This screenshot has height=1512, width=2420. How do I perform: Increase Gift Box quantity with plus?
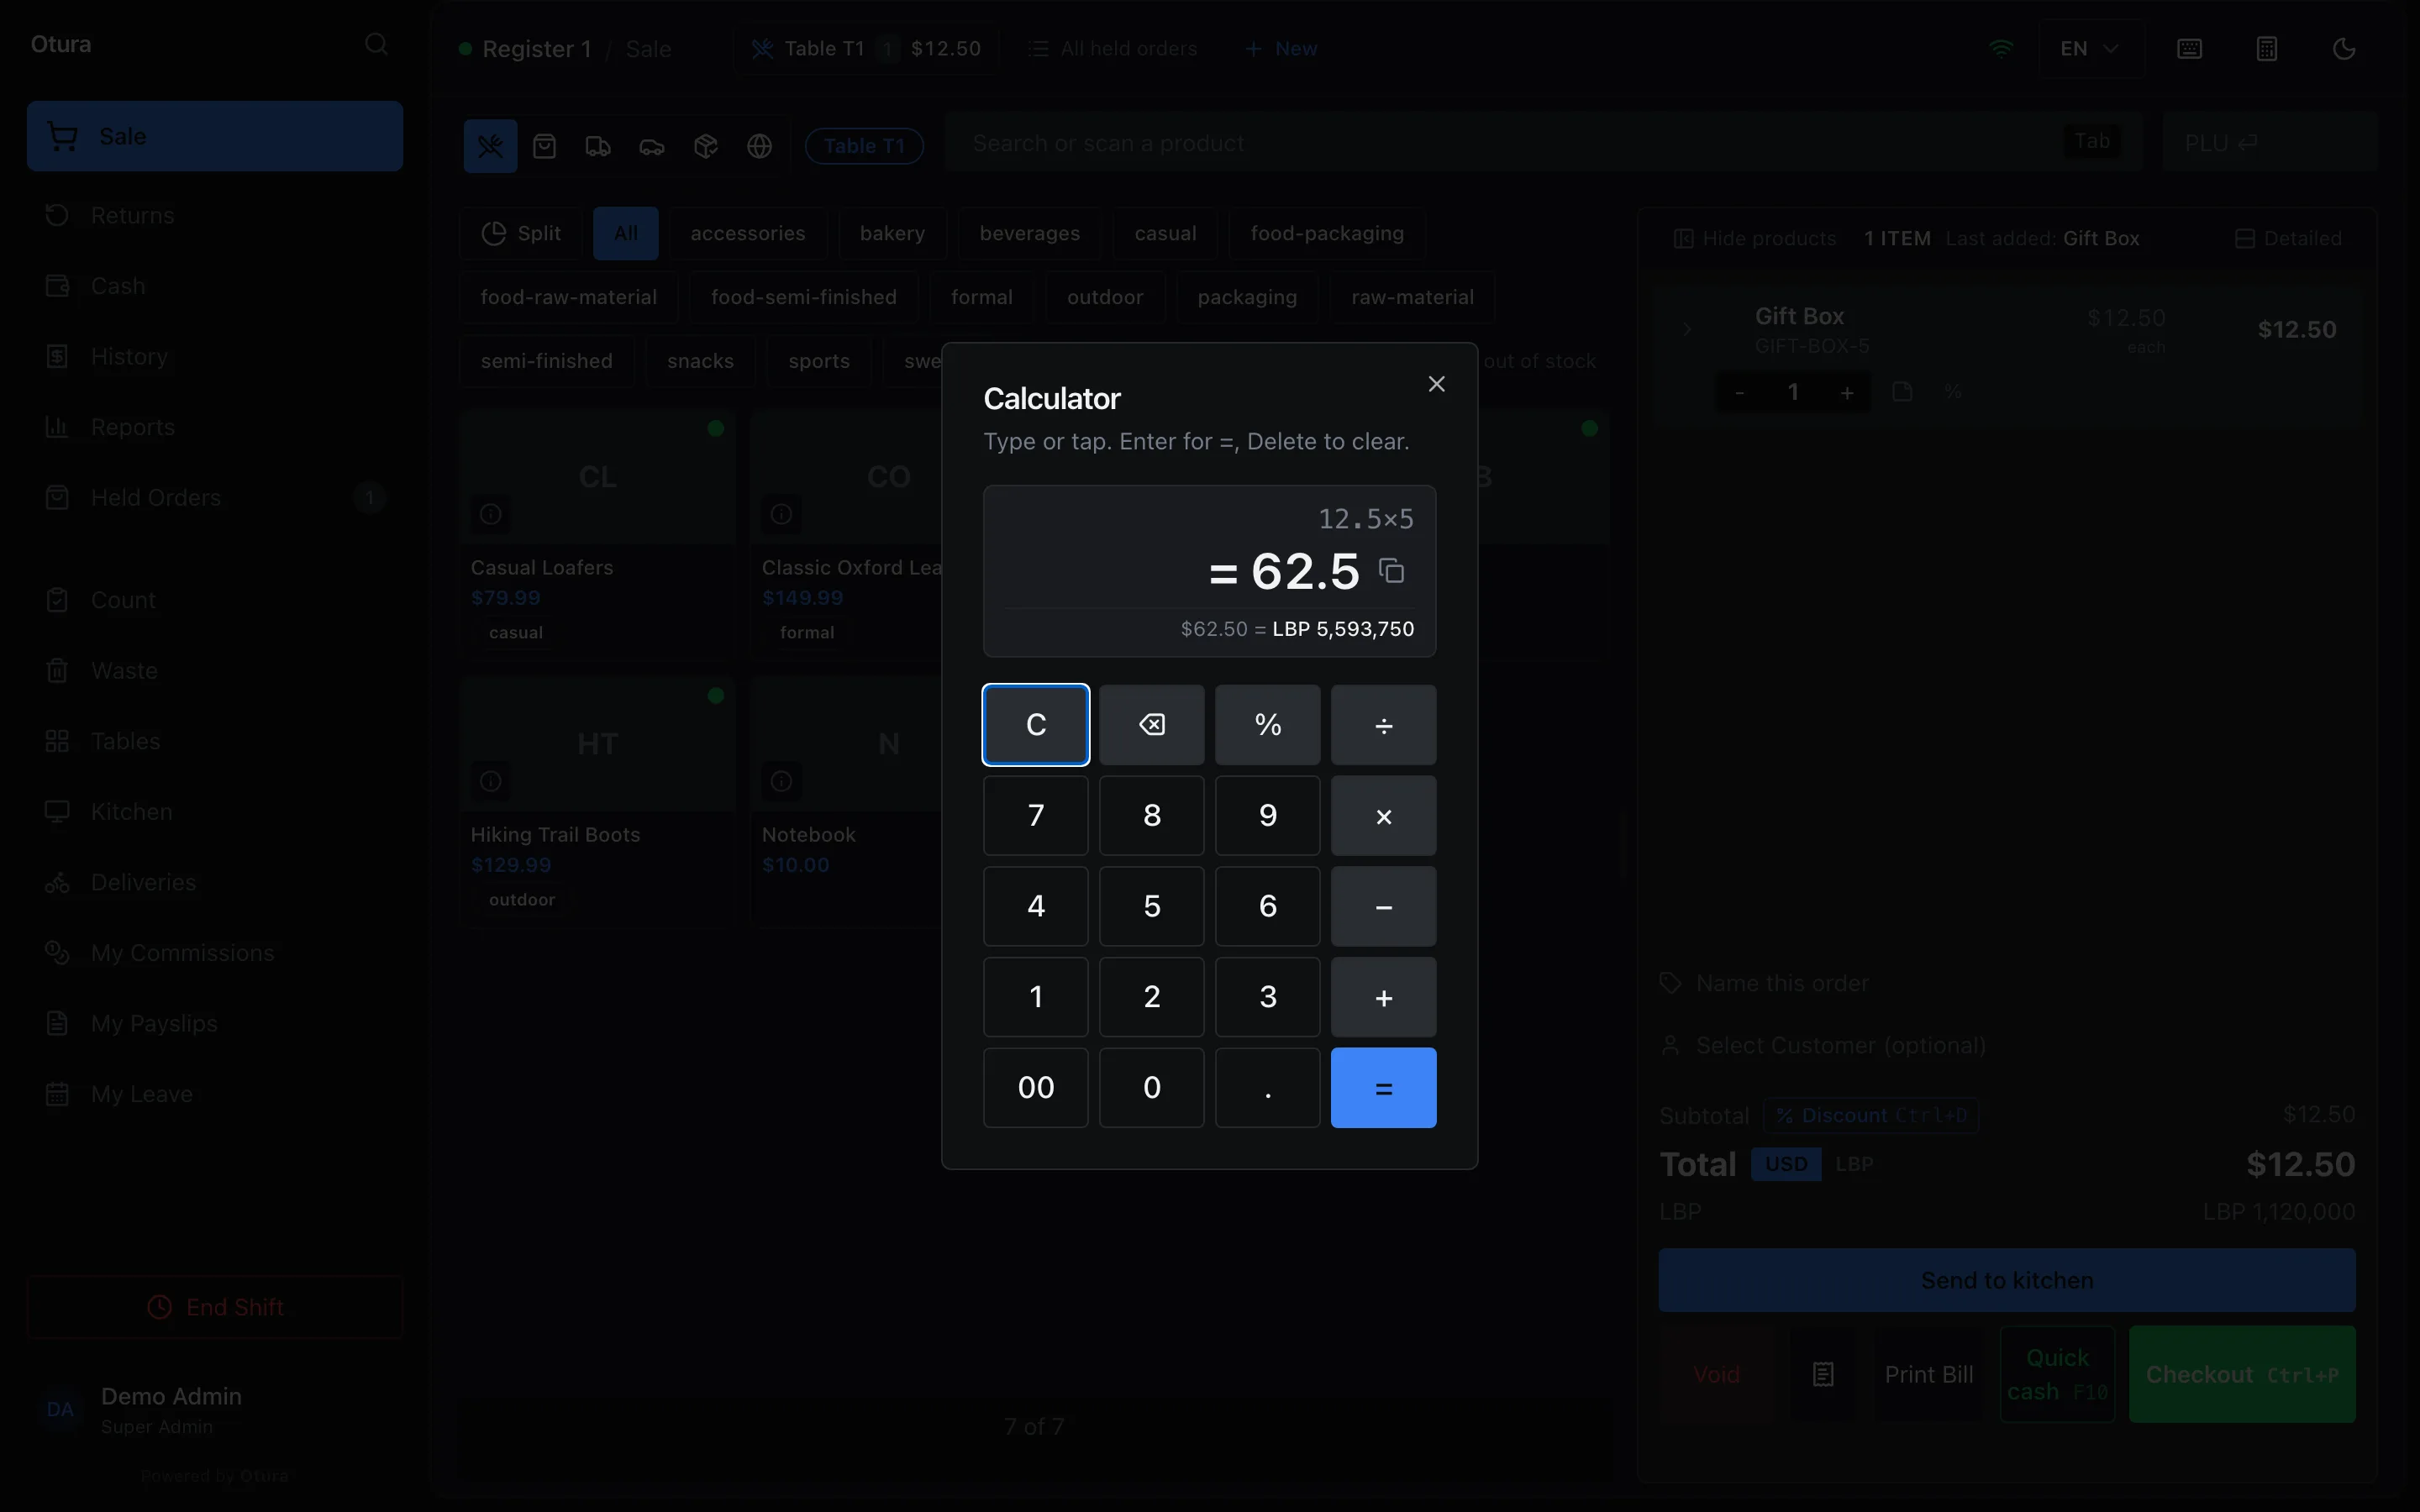[x=1847, y=392]
